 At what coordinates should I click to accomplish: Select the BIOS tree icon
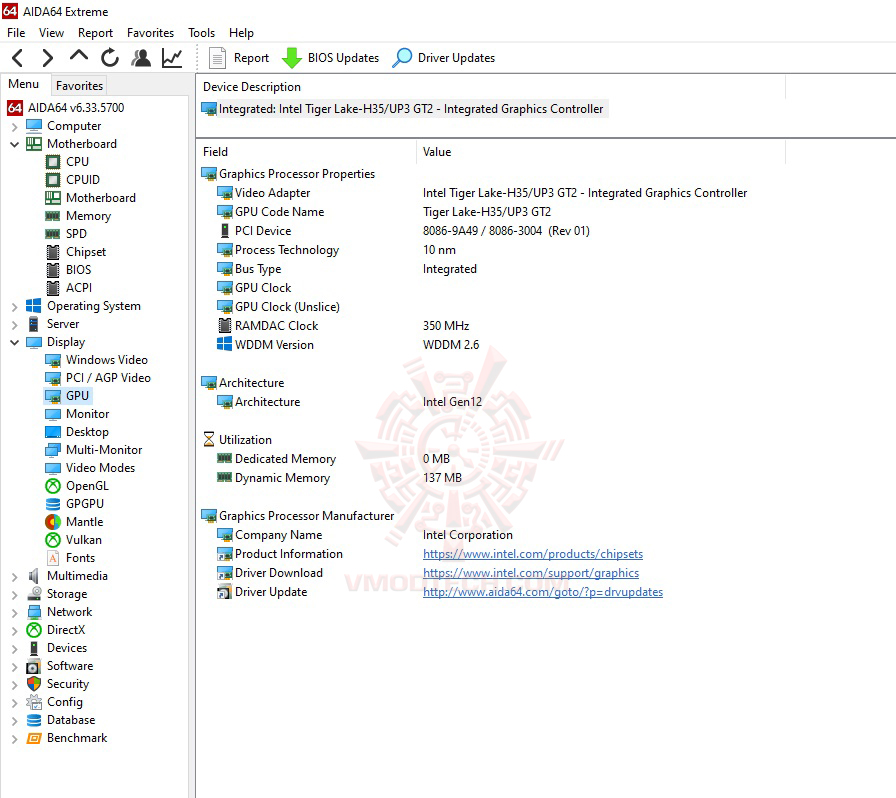pyautogui.click(x=53, y=270)
